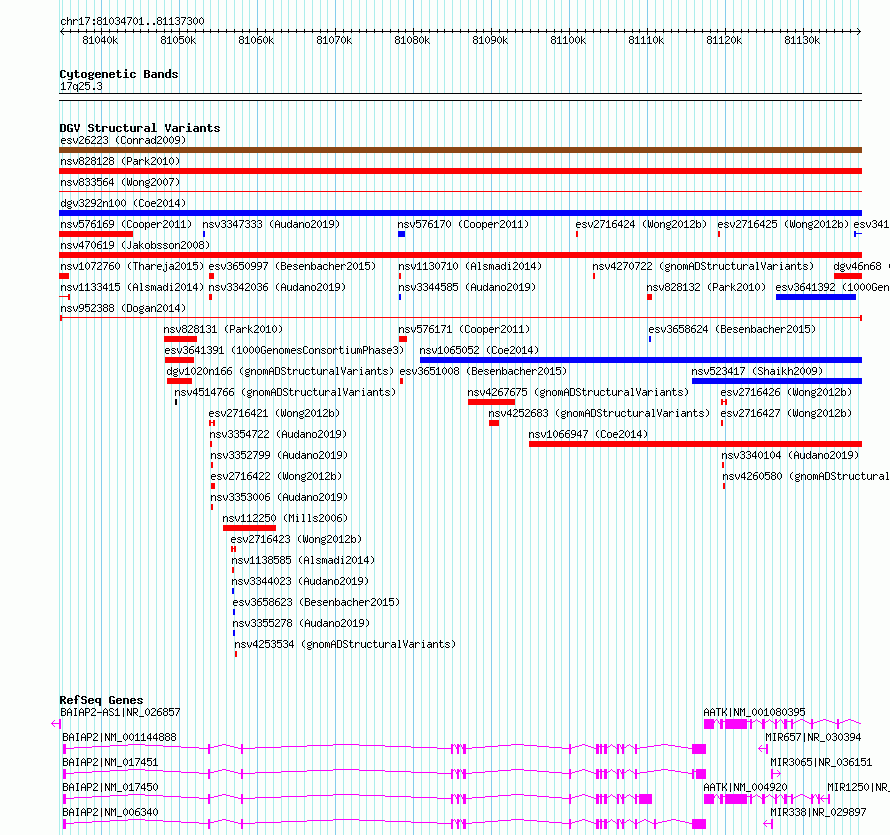Select the red nsv576169 variant bar

pyautogui.click(x=96, y=234)
